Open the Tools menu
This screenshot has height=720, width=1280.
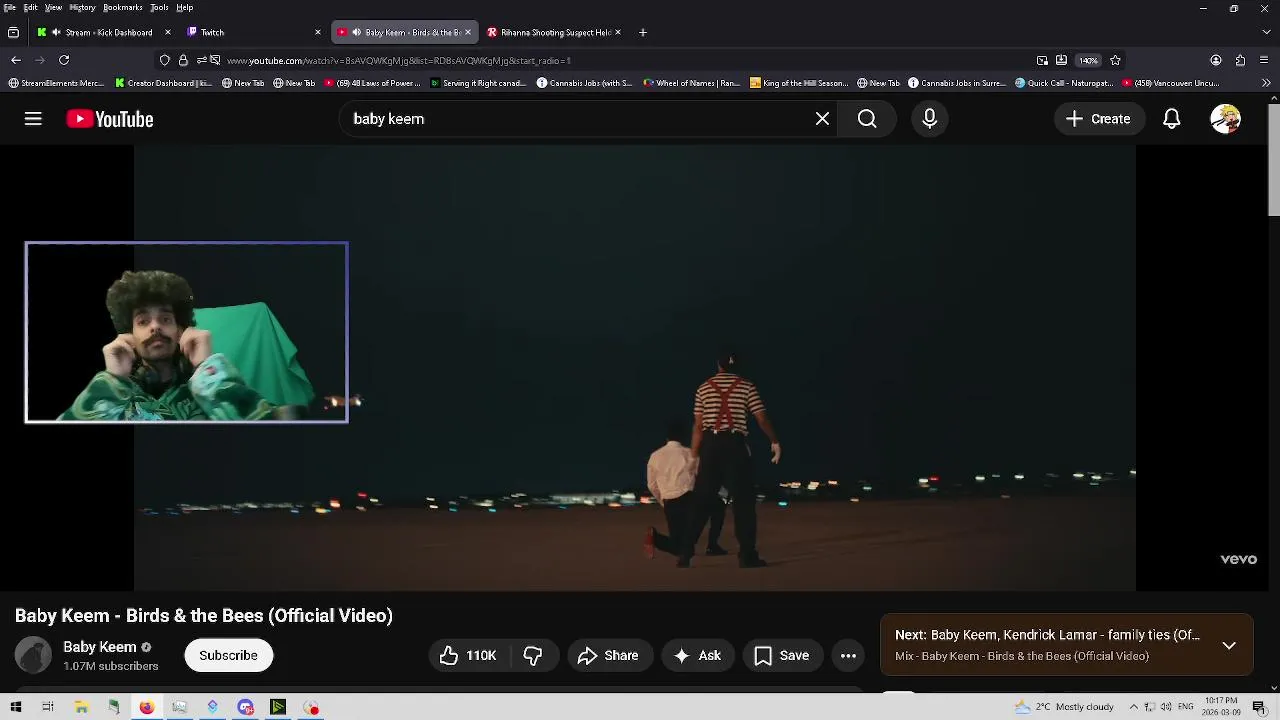click(159, 8)
